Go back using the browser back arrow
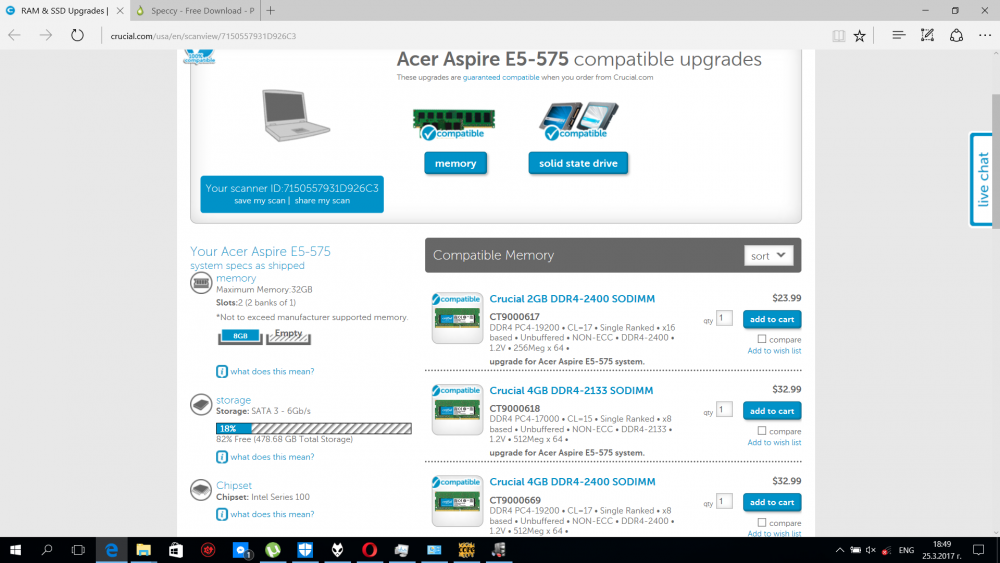1000x563 pixels. tap(15, 36)
